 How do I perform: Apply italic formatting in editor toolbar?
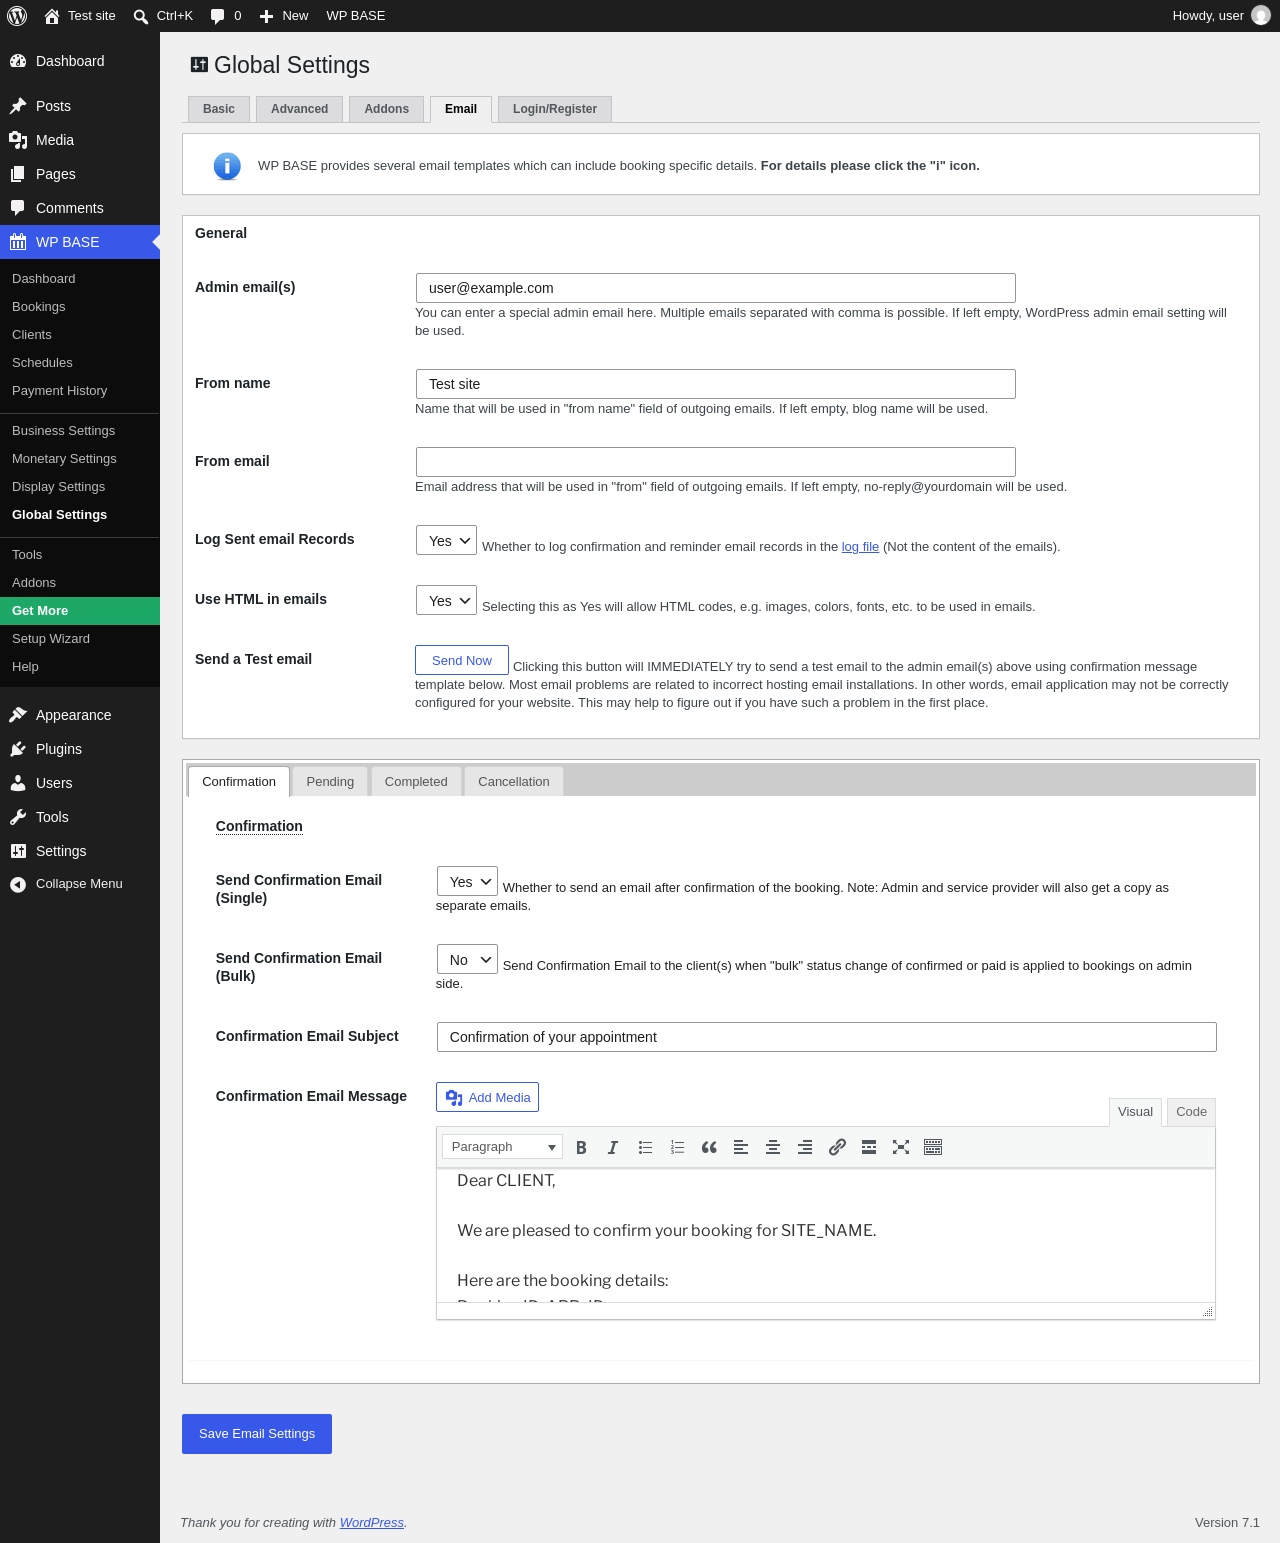(613, 1147)
